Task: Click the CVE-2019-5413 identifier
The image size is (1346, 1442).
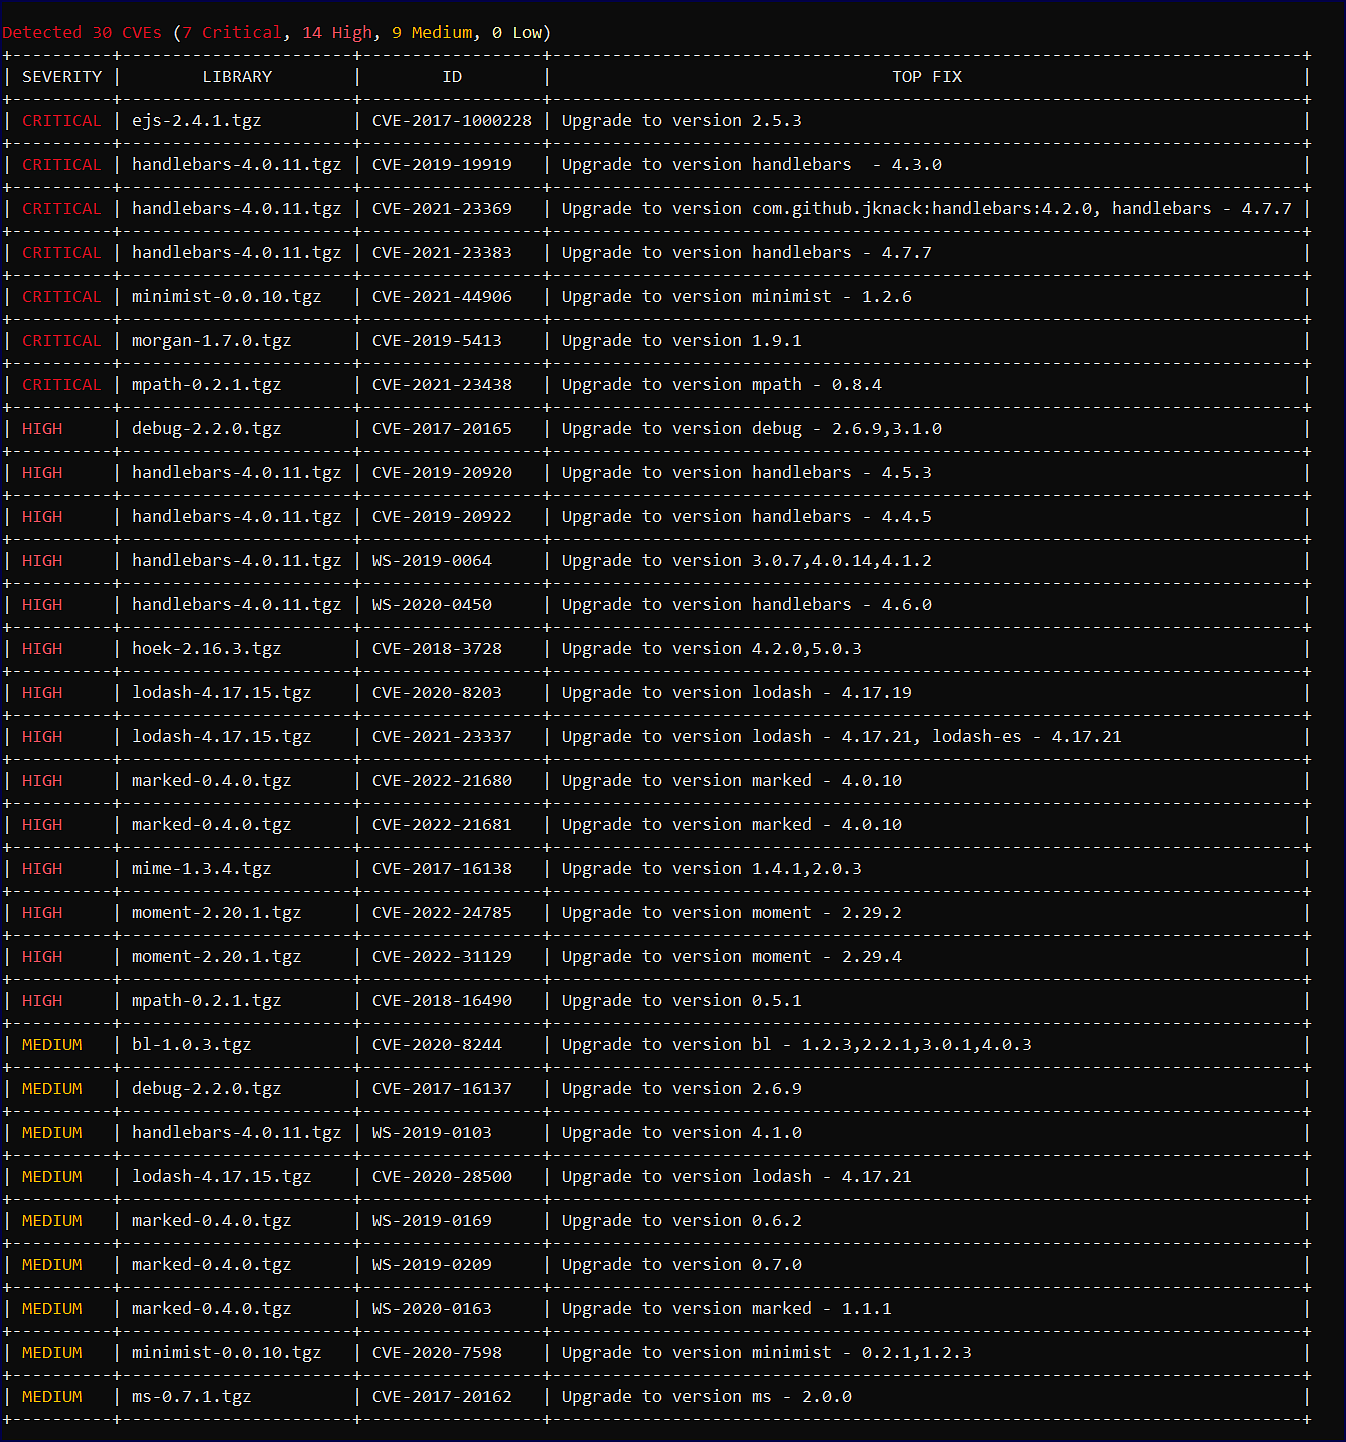Action: click(436, 341)
